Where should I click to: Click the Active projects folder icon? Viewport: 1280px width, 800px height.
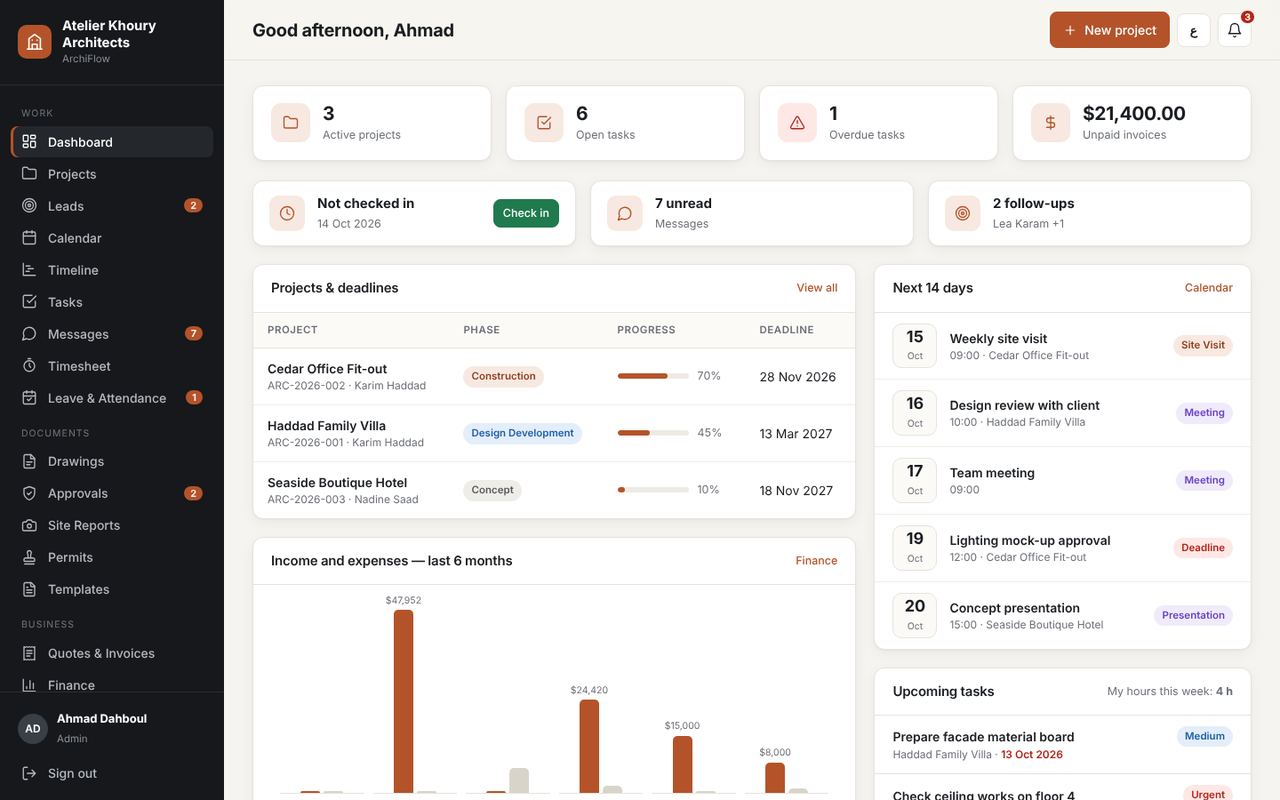[291, 123]
